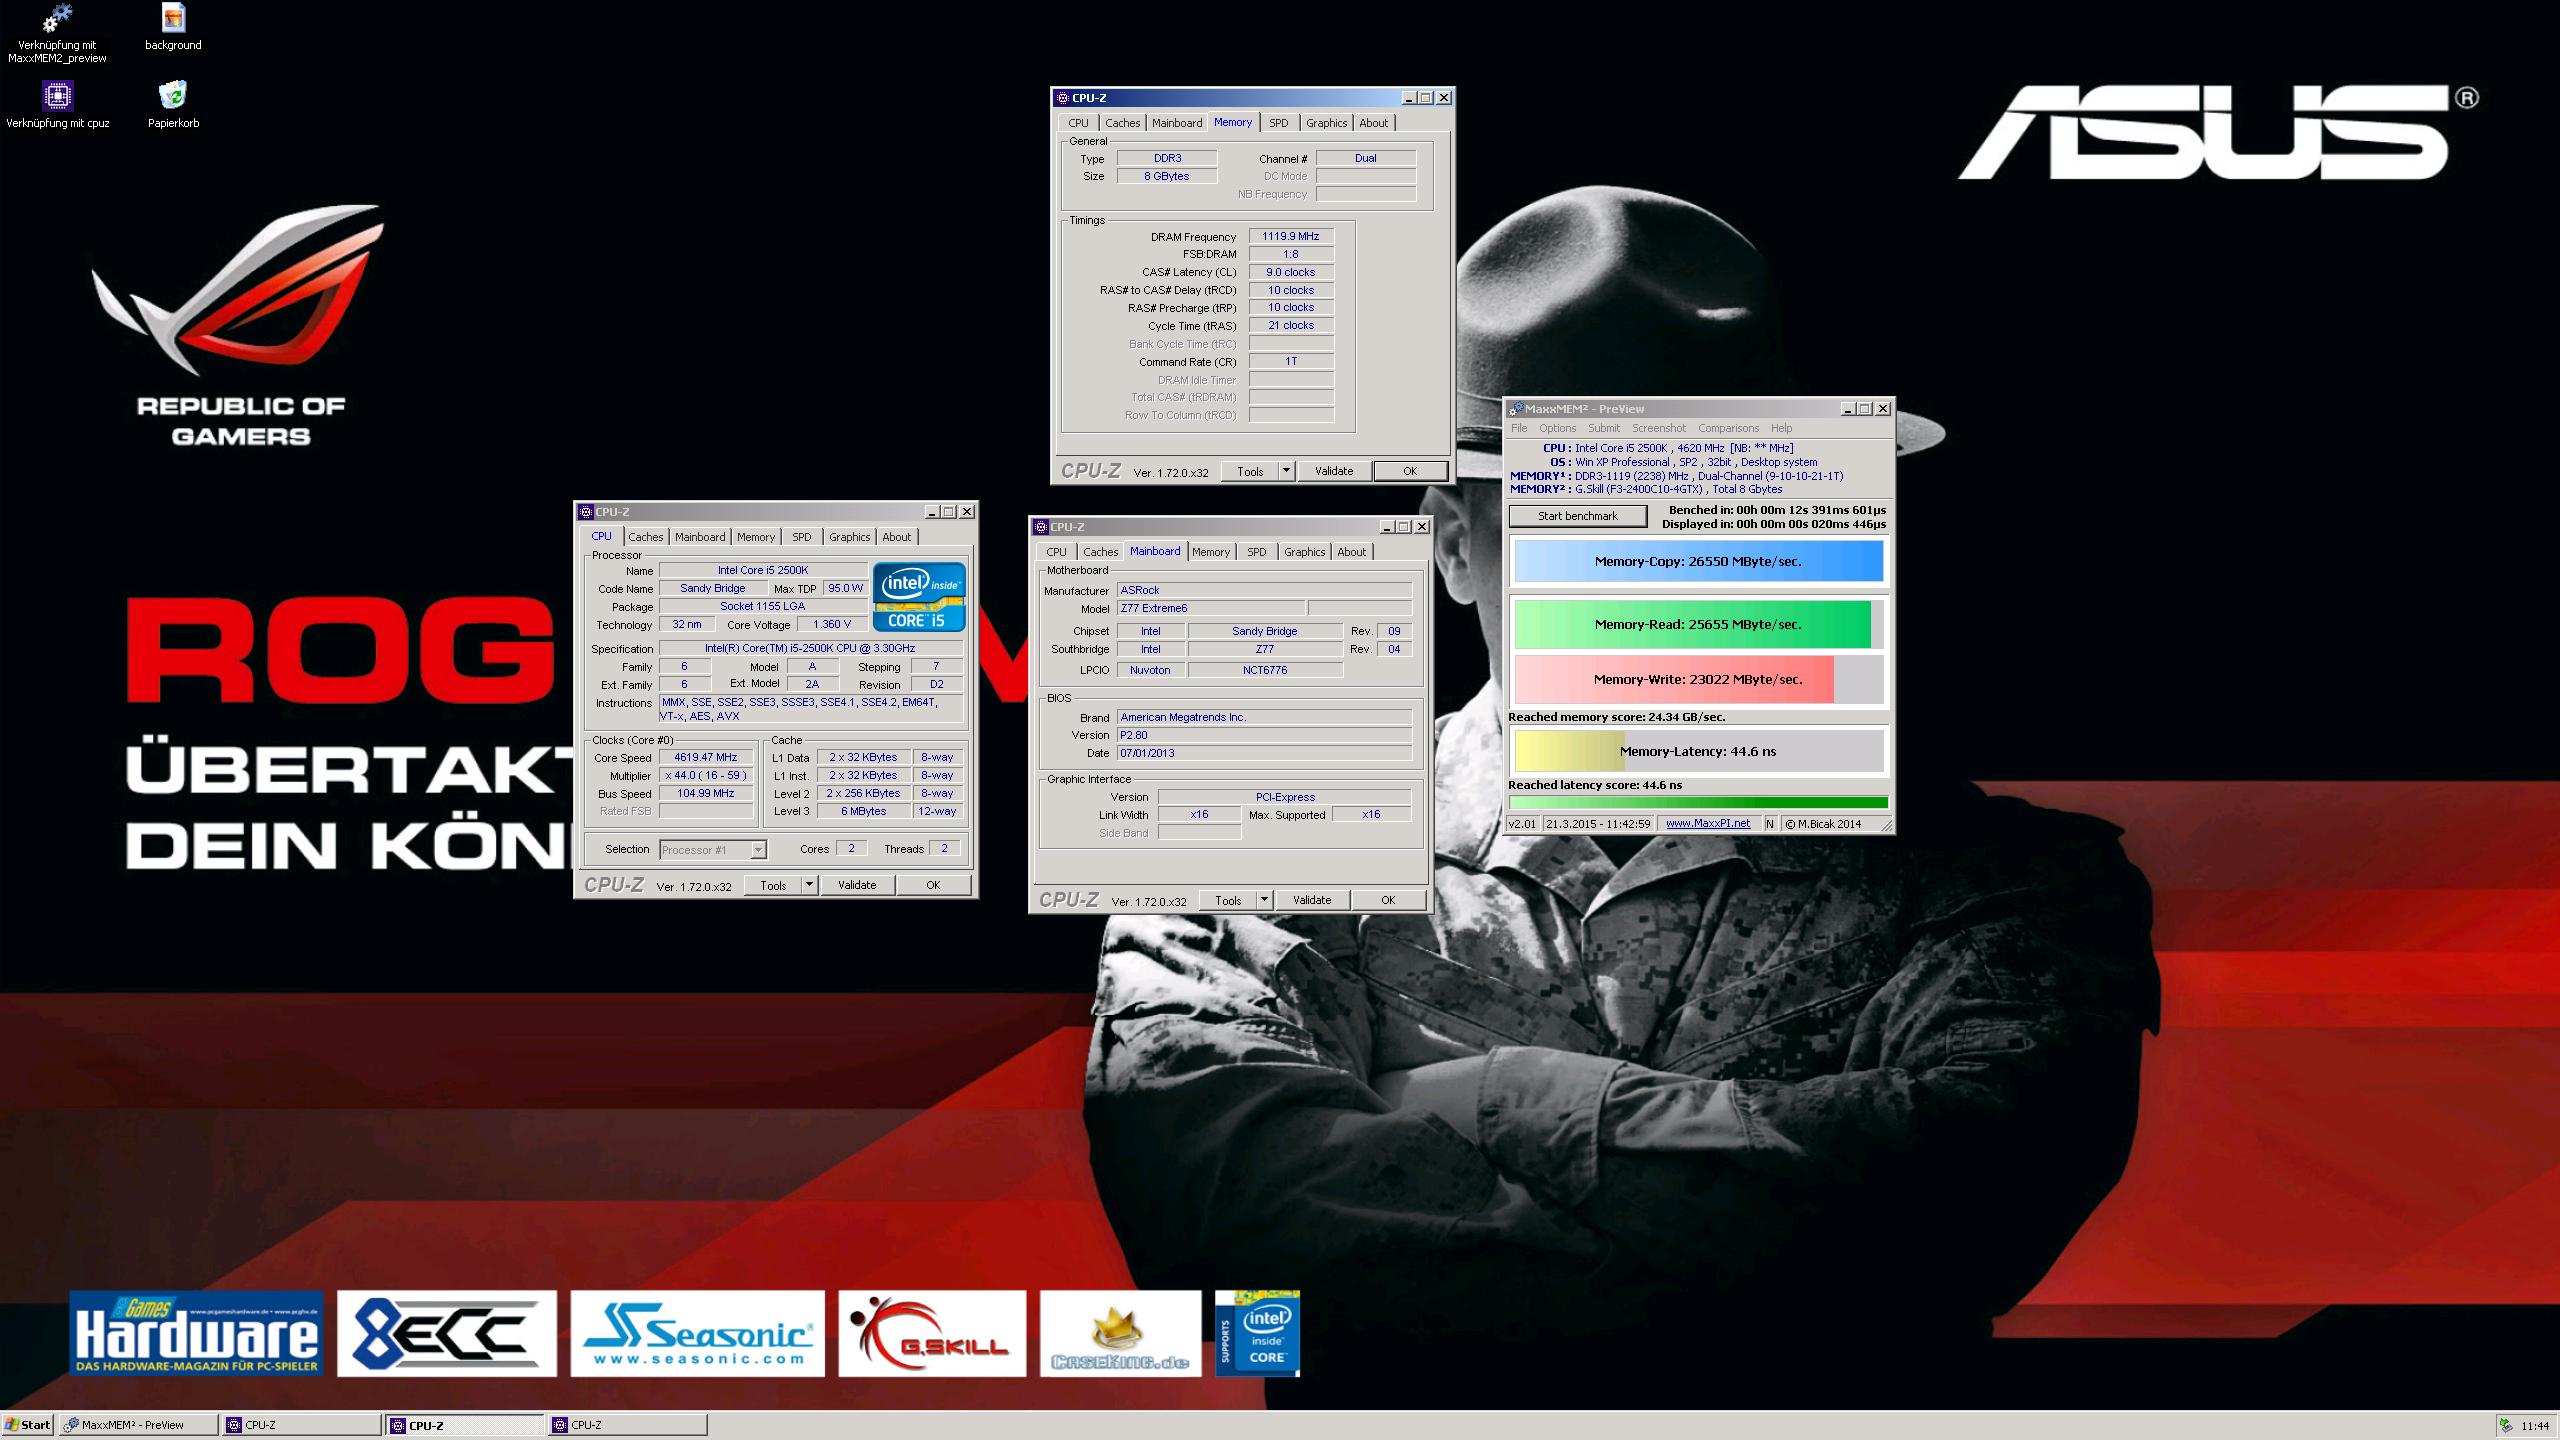Click the N status cell in MaxxMEM²
The image size is (2560, 1440).
pyautogui.click(x=1769, y=824)
